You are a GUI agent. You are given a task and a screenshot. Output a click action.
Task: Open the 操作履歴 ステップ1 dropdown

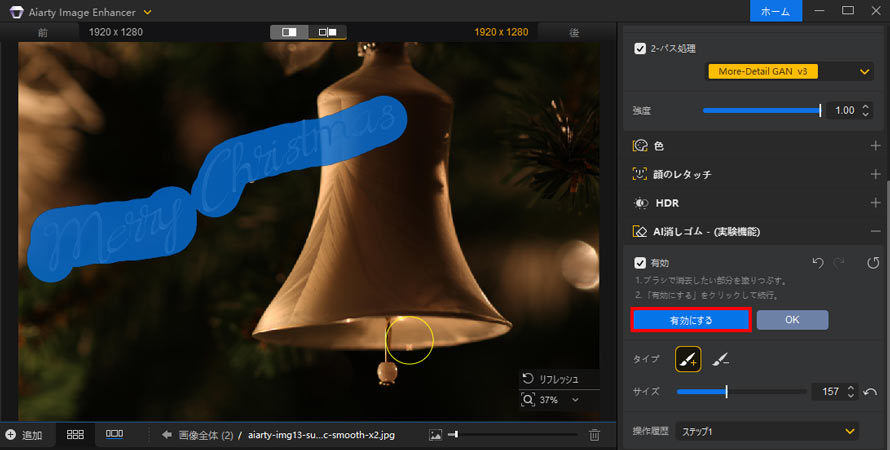(x=766, y=431)
